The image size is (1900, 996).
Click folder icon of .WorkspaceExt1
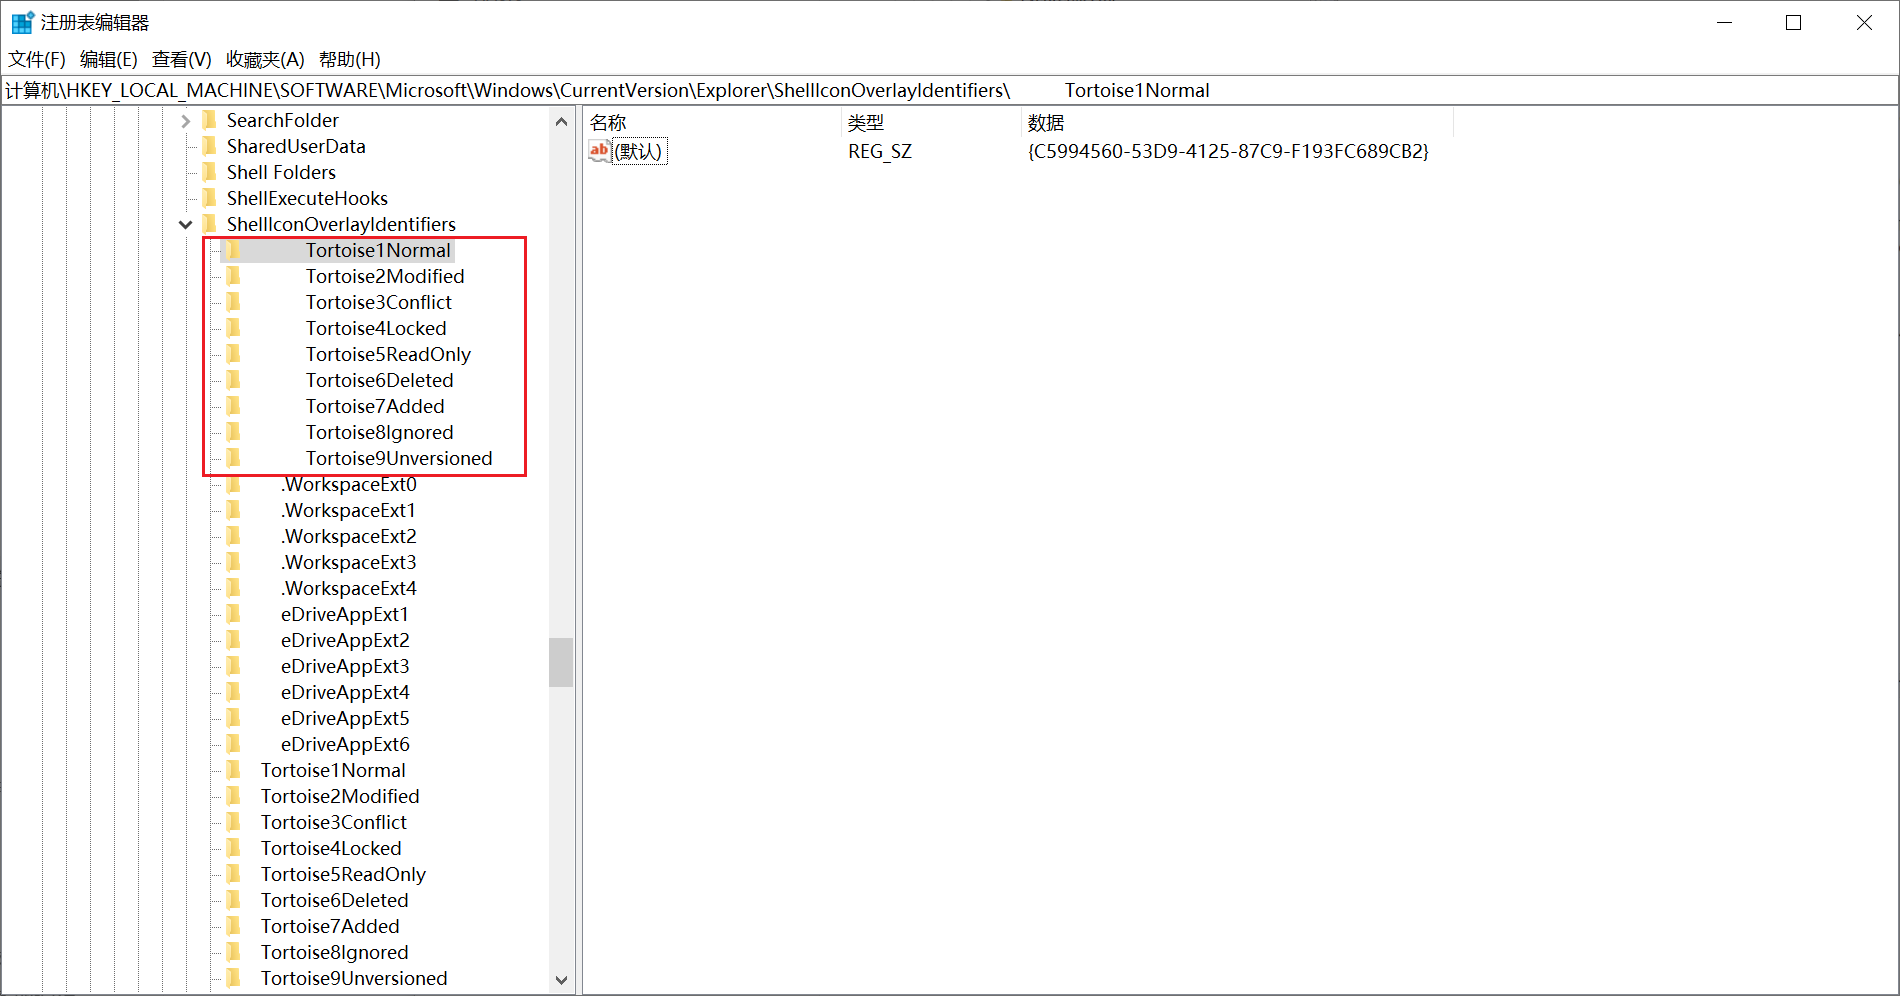pyautogui.click(x=234, y=510)
